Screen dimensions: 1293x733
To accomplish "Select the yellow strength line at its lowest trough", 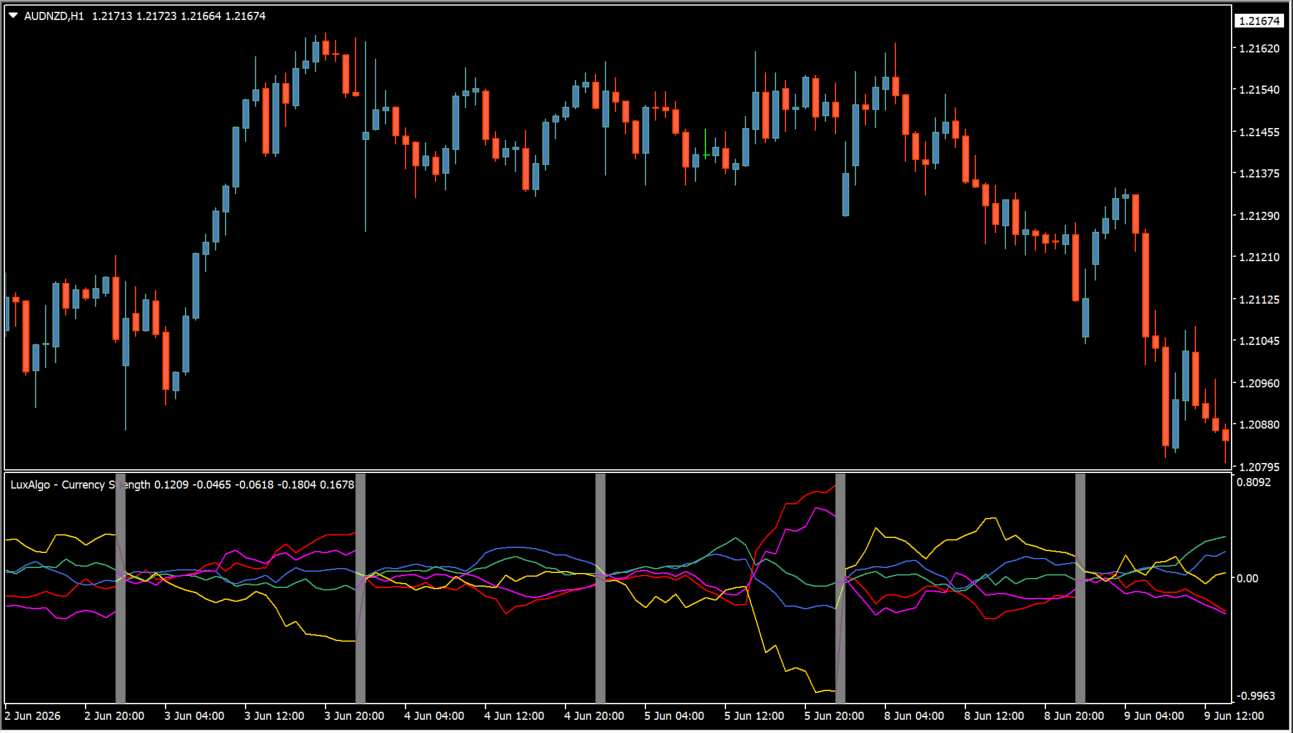I will 818,691.
